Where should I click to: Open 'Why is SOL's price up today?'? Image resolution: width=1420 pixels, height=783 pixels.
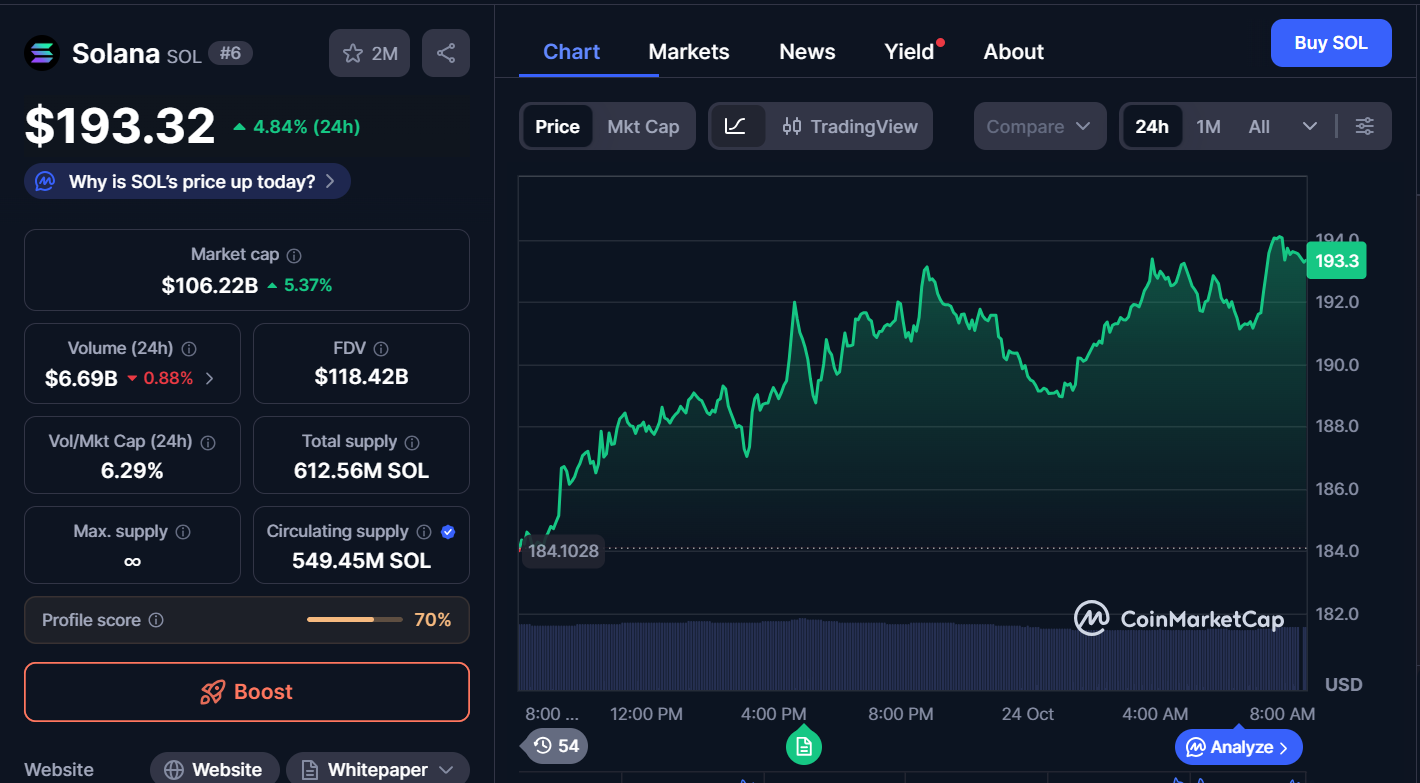click(x=187, y=181)
